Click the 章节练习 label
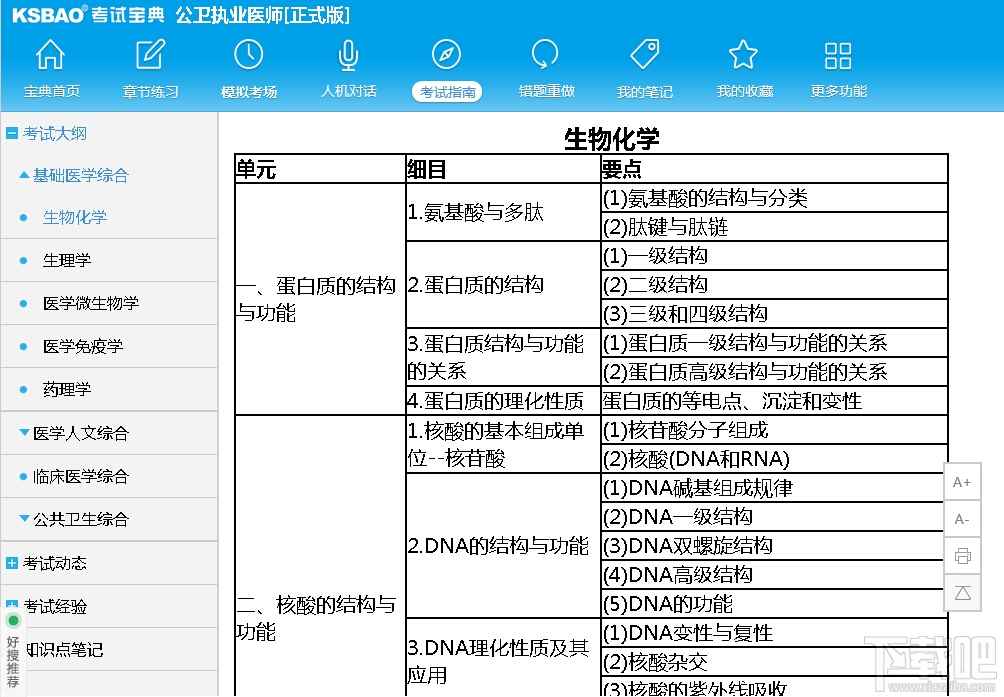 point(150,92)
